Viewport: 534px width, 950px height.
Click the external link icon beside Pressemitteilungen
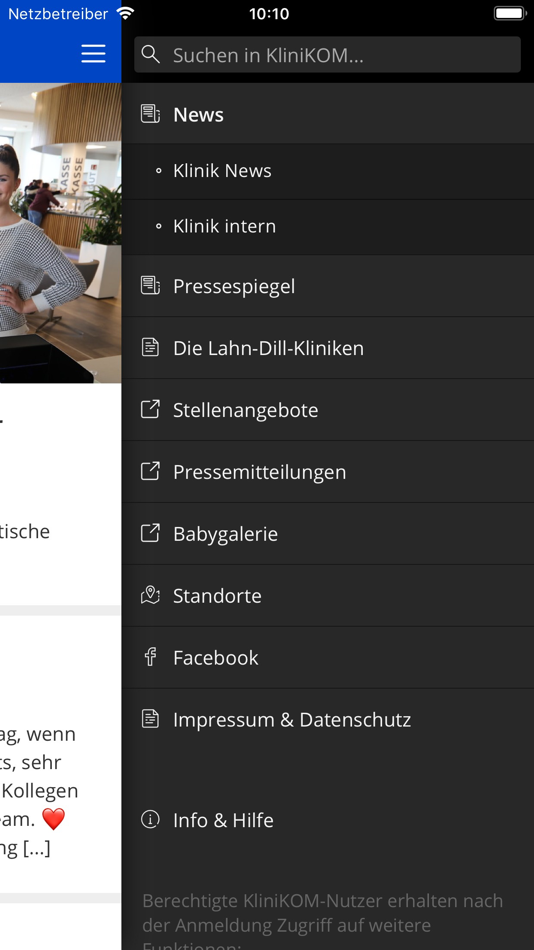[150, 471]
